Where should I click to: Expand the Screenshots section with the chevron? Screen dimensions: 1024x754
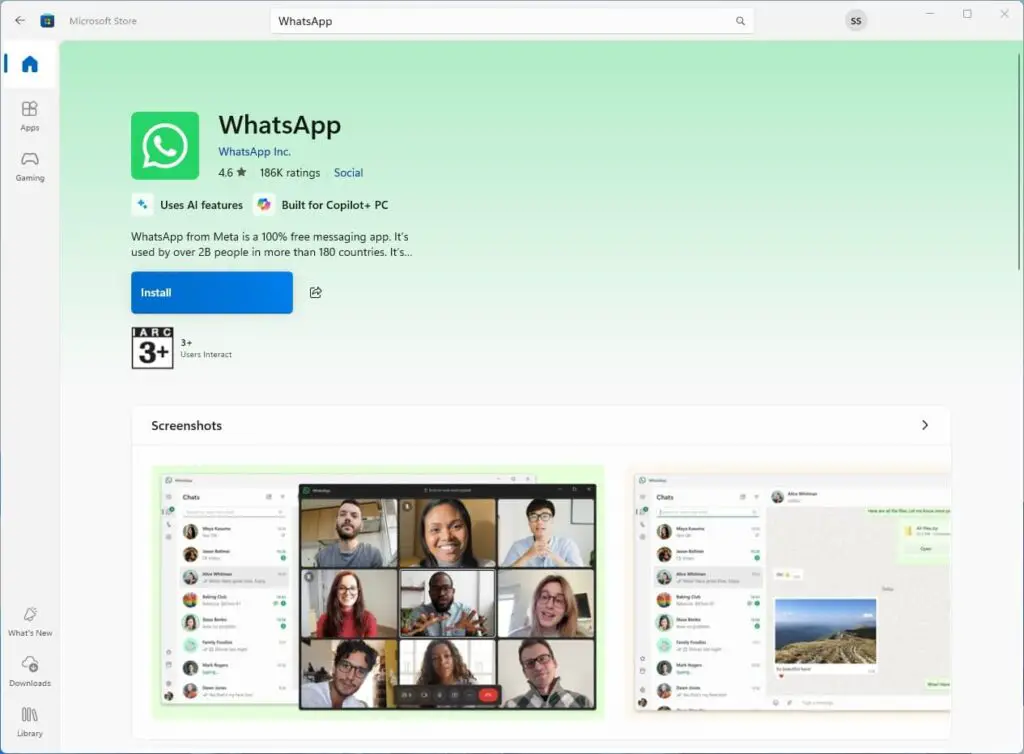925,424
